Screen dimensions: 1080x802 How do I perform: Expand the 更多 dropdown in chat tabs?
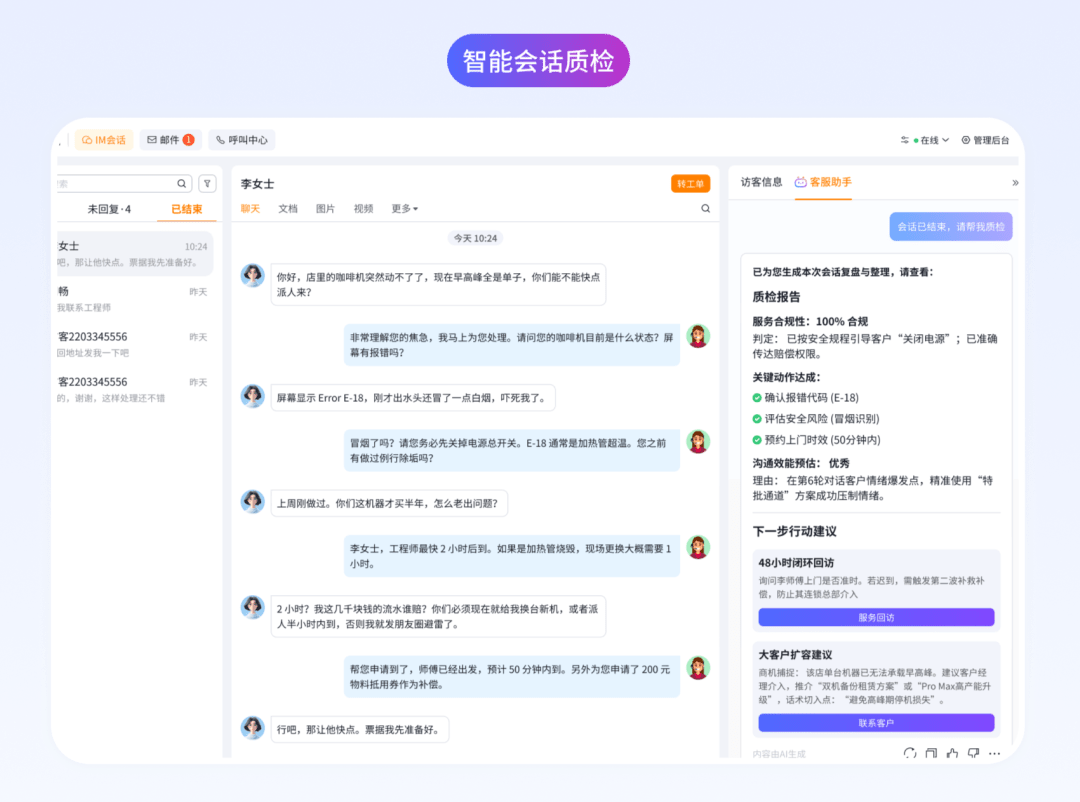[404, 209]
